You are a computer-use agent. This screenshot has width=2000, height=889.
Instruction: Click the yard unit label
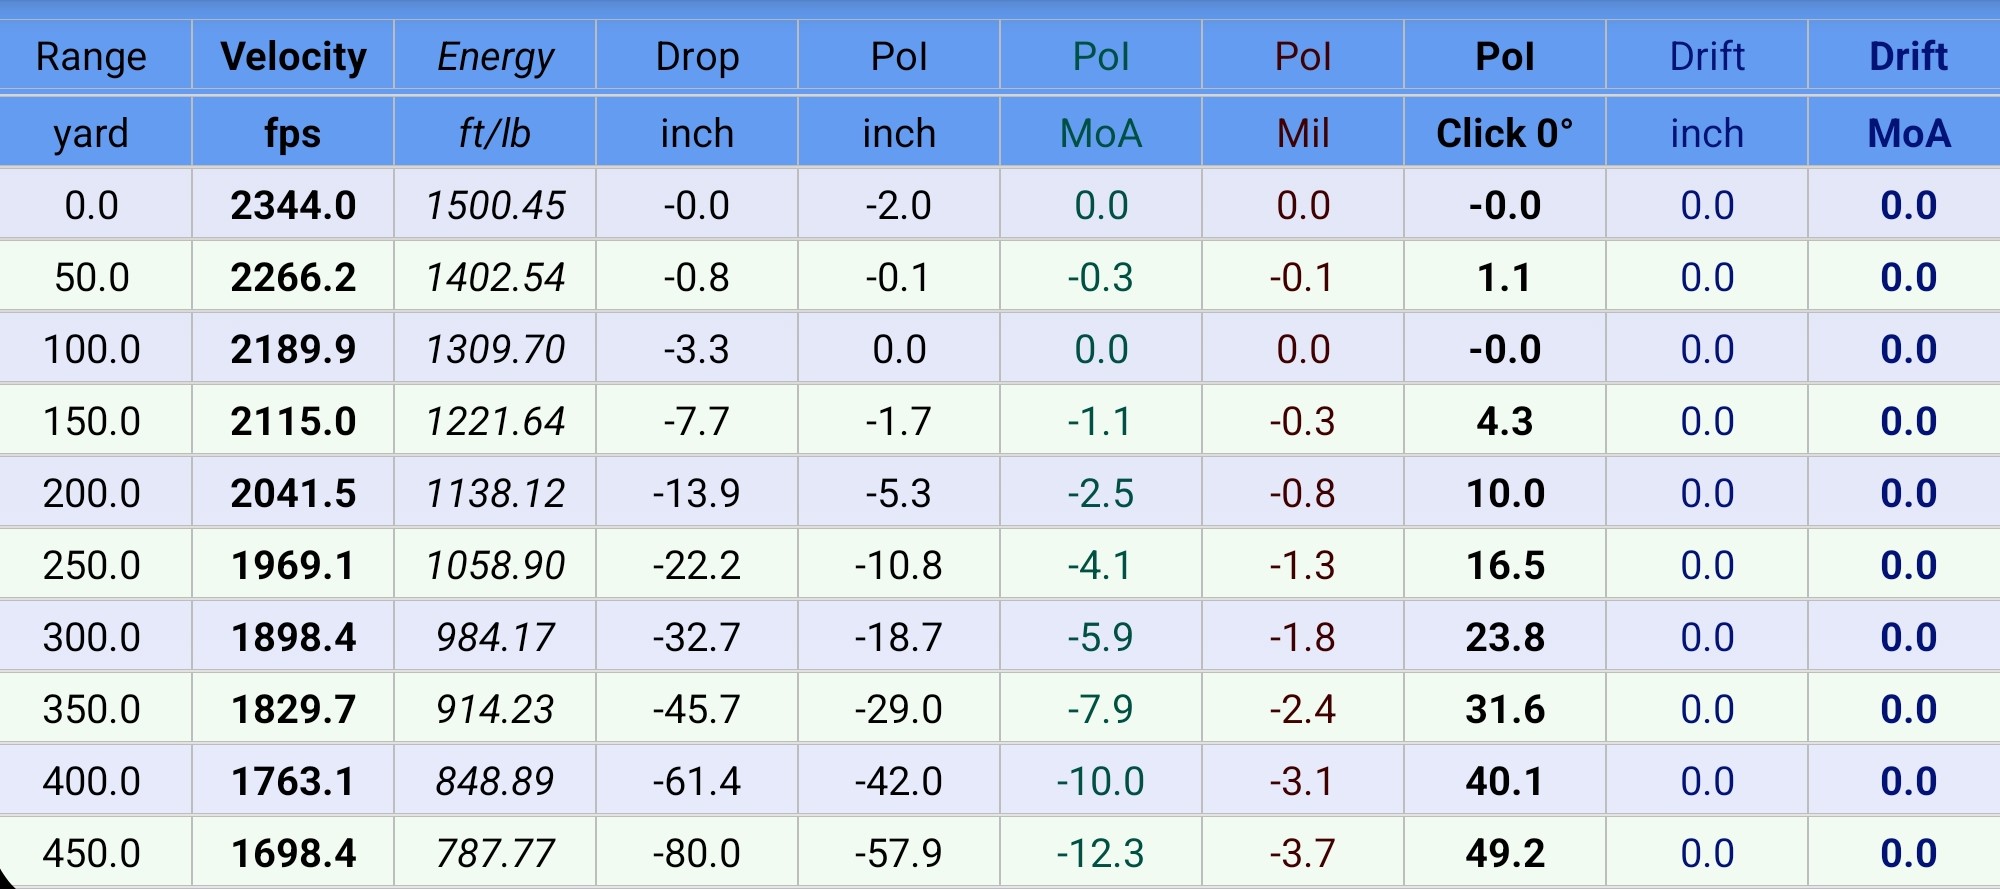pos(91,133)
